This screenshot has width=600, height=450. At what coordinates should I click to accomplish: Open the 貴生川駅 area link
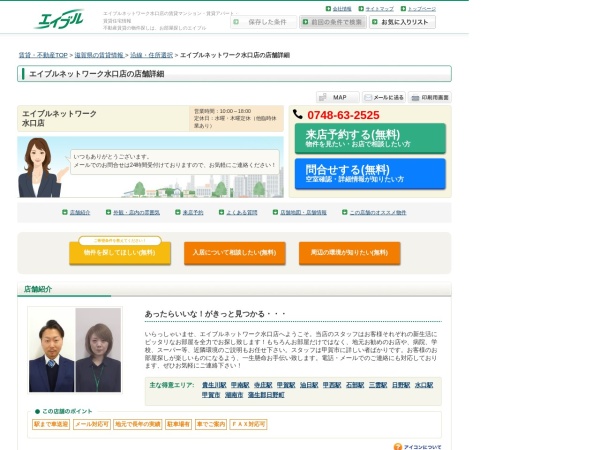[214, 385]
